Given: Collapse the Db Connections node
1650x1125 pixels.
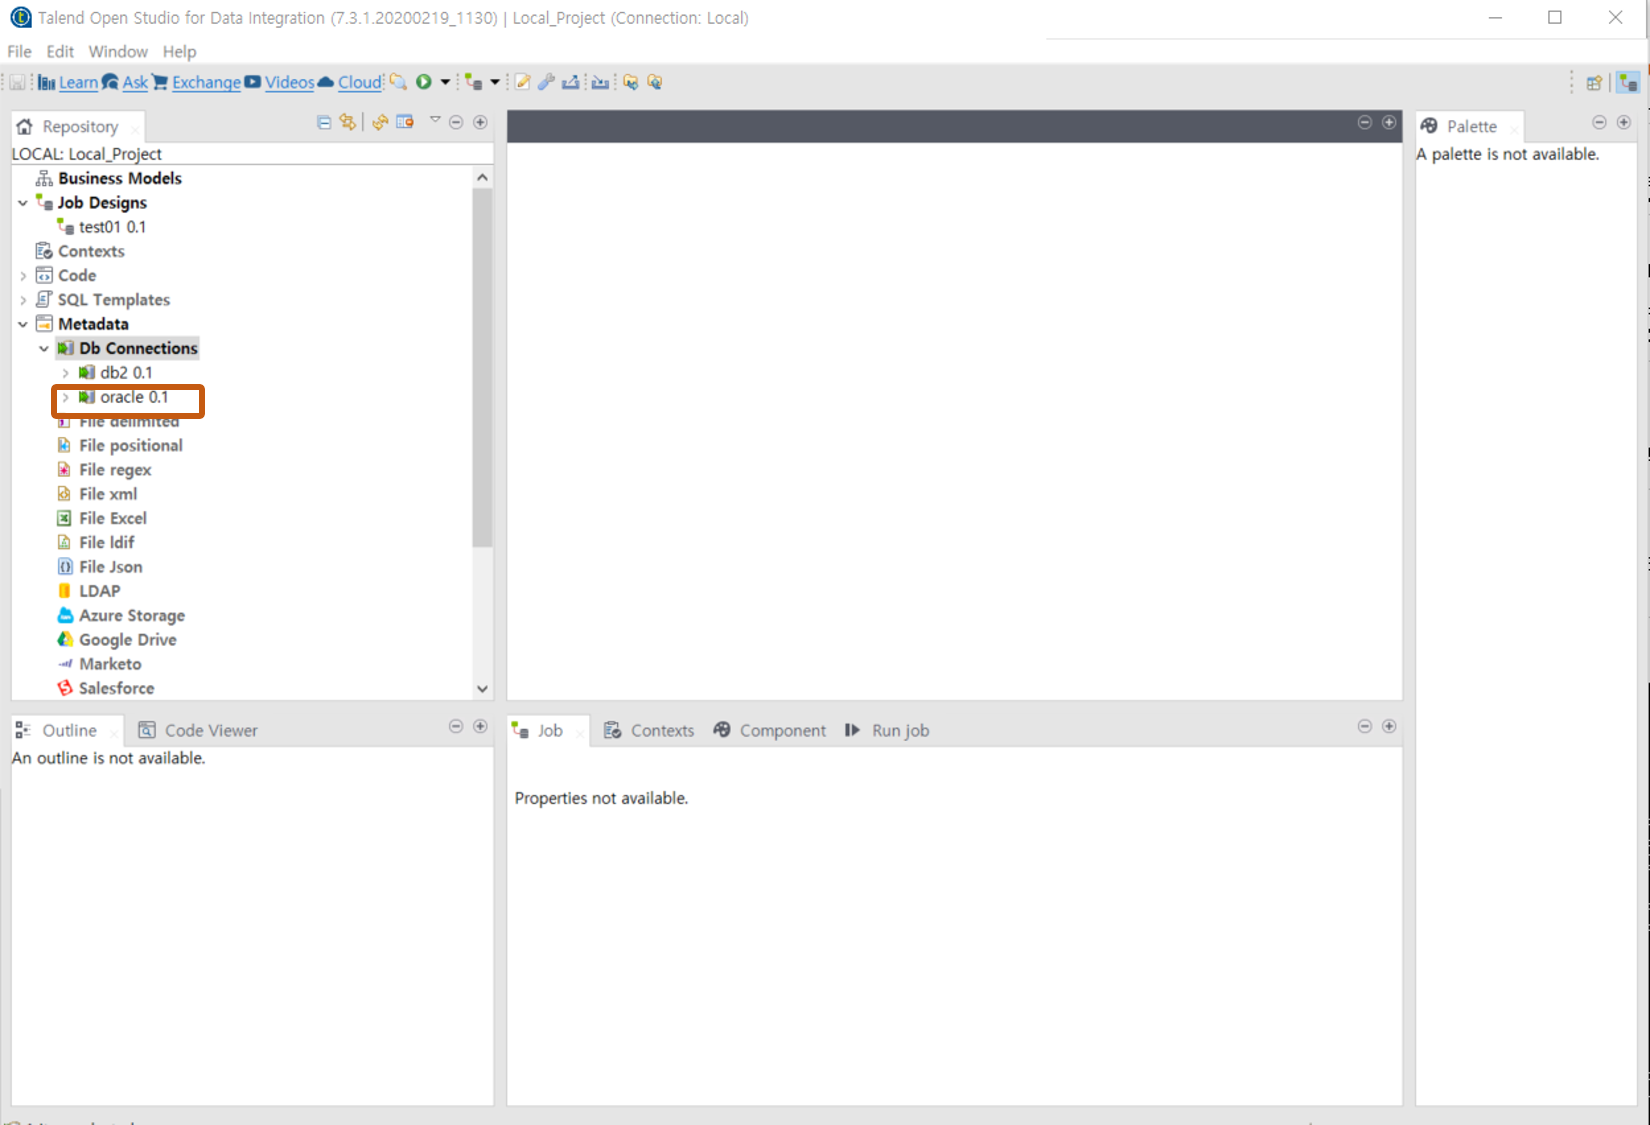Looking at the screenshot, I should click(43, 349).
